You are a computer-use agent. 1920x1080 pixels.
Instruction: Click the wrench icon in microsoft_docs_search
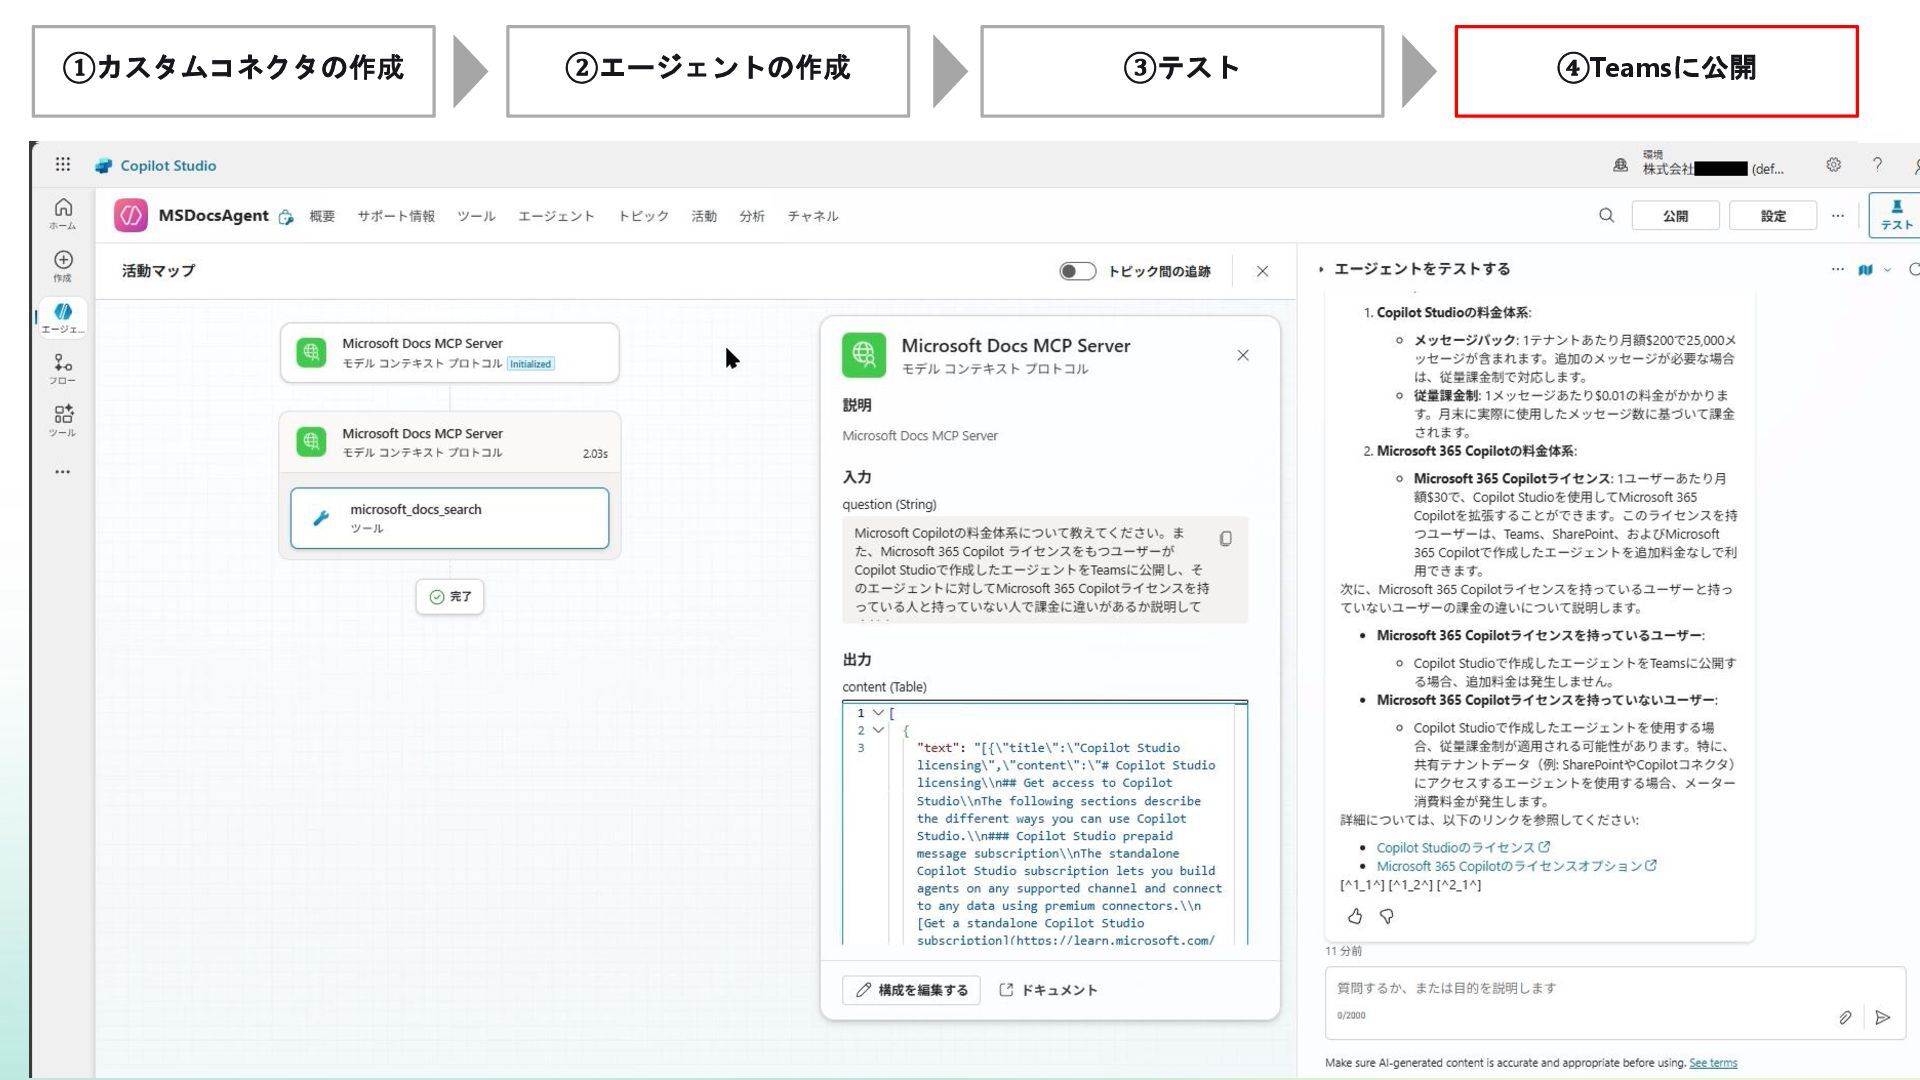point(321,518)
